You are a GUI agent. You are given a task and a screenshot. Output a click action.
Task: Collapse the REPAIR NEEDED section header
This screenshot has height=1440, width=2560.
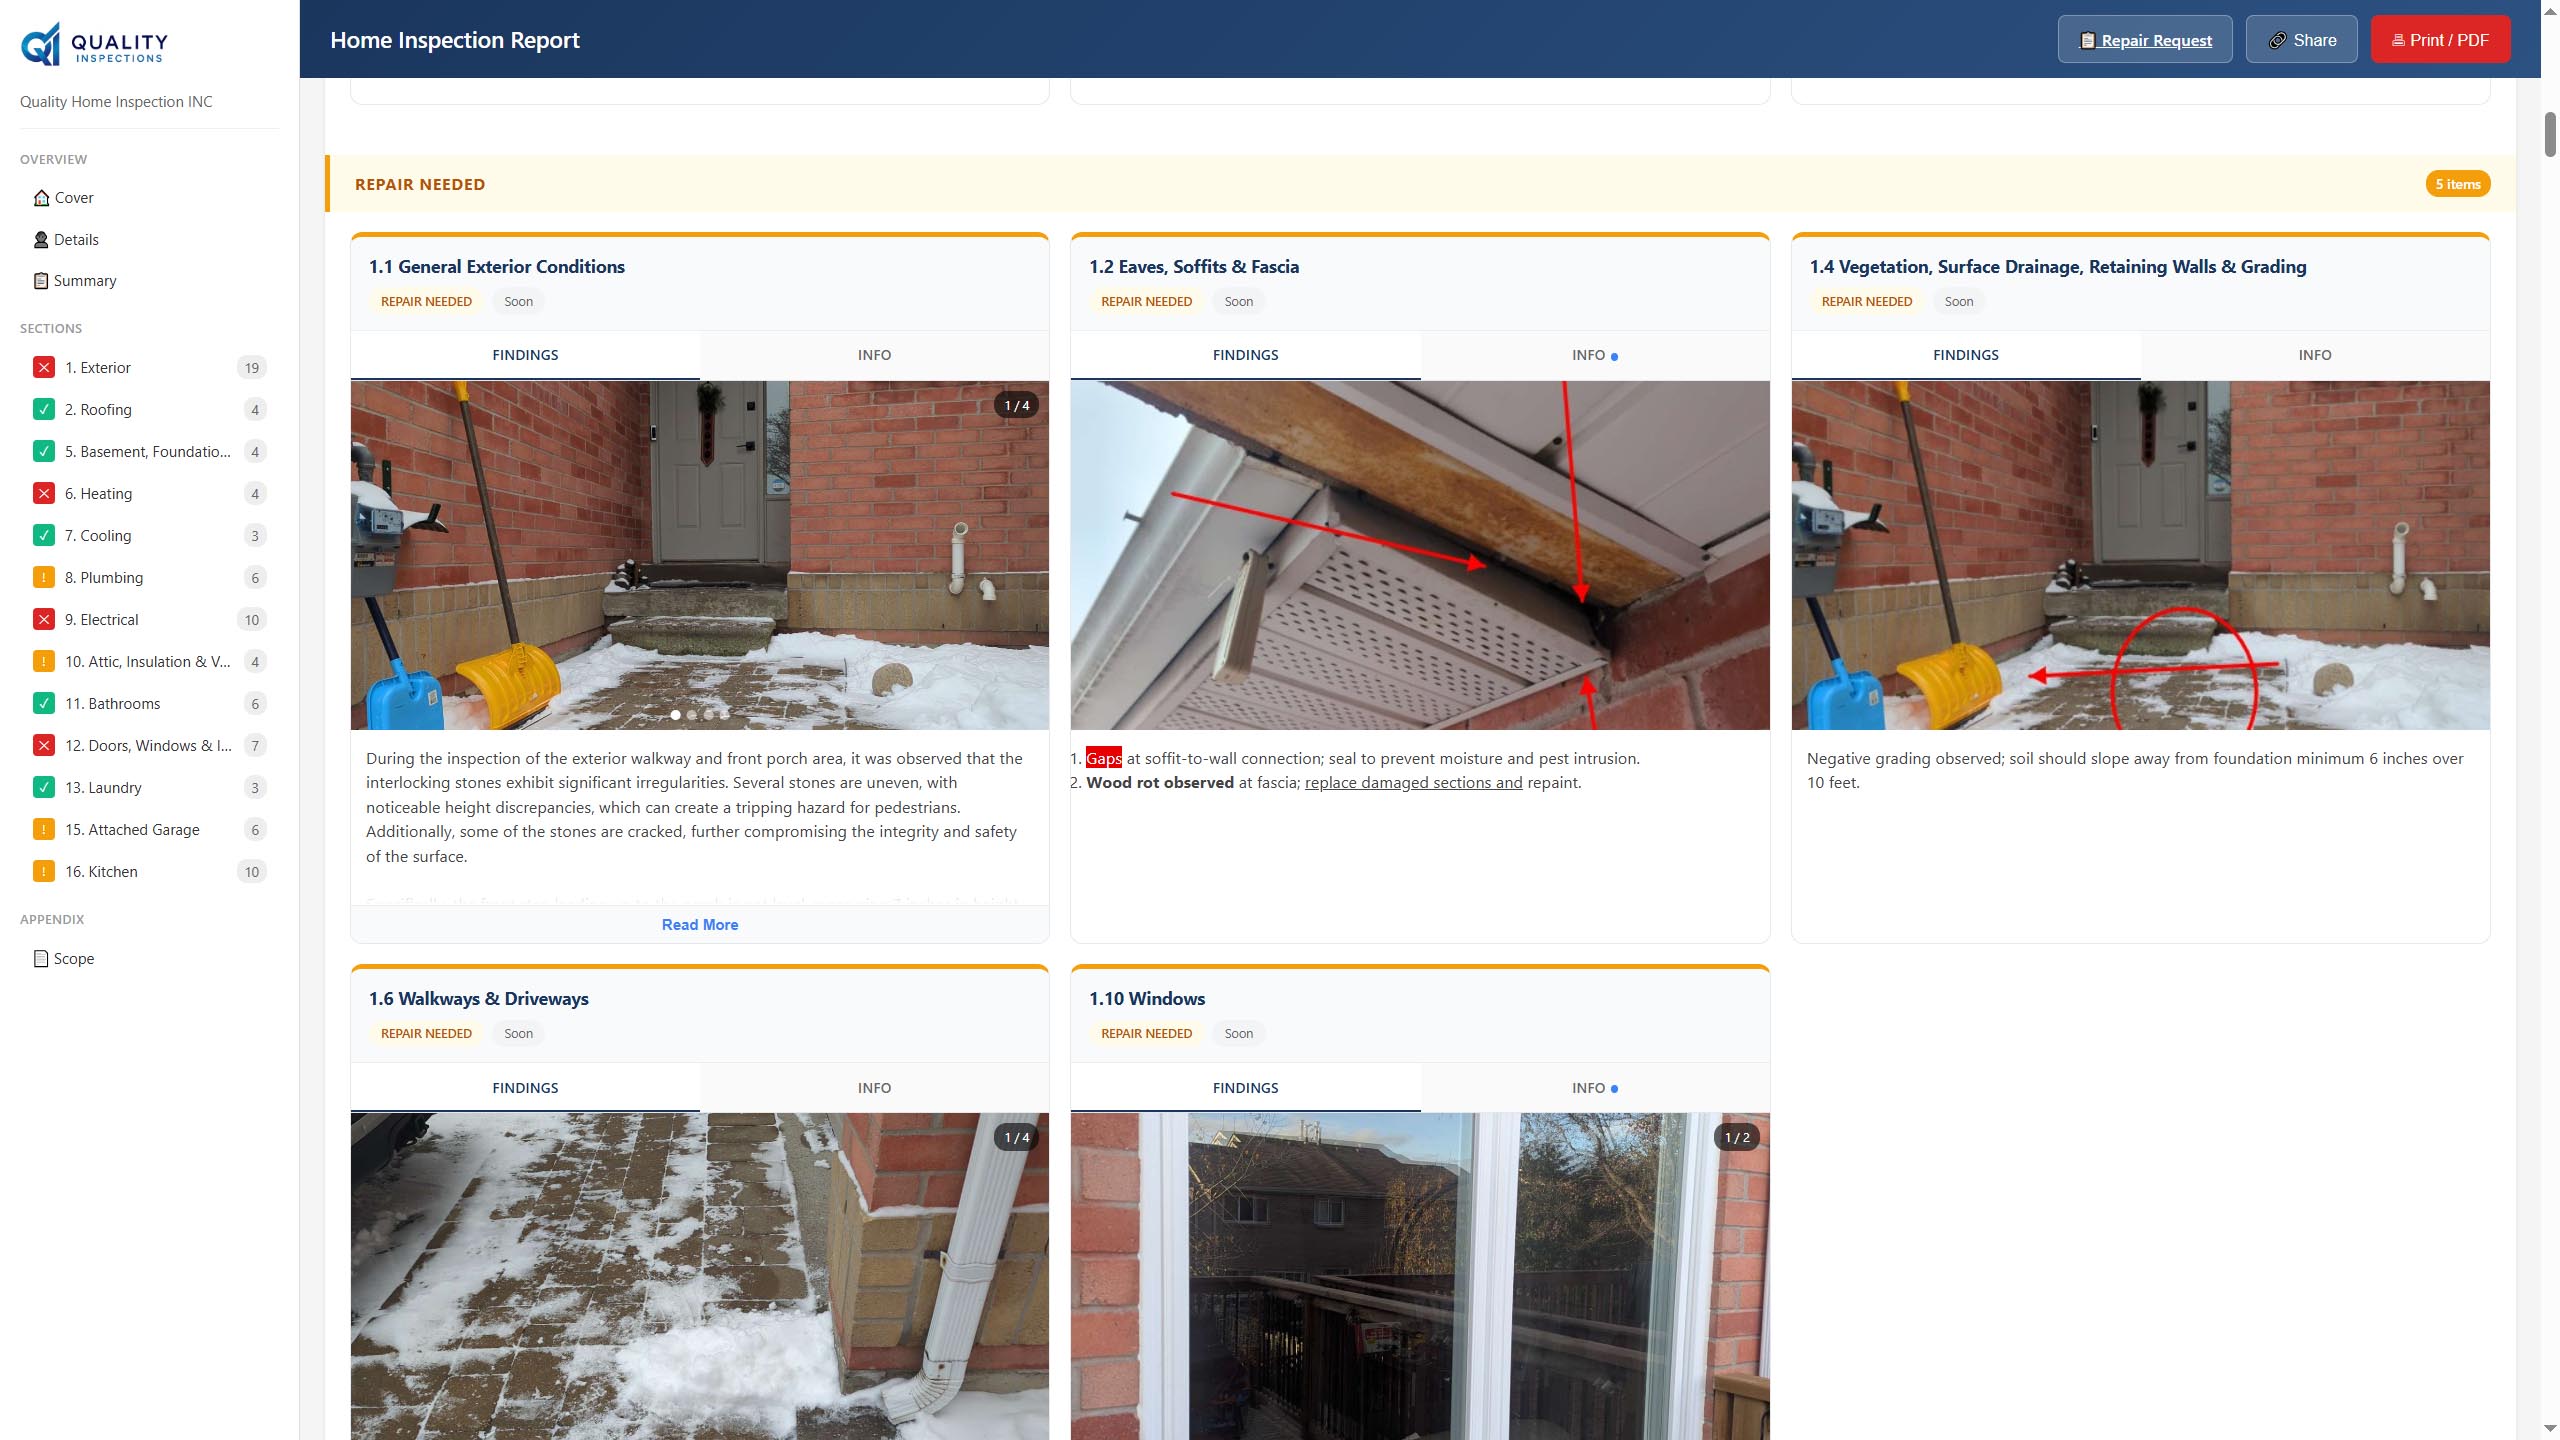pos(420,184)
